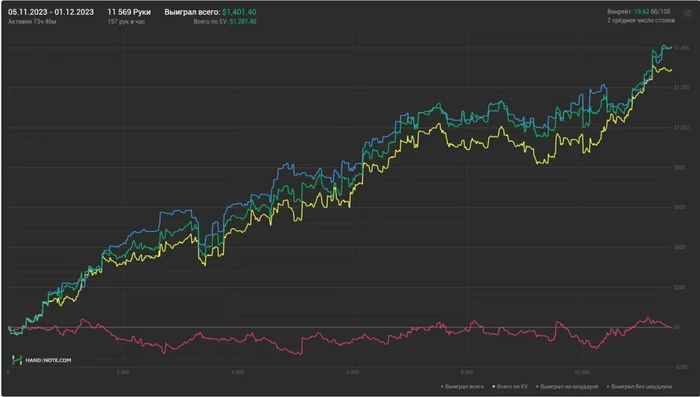Viewport: 700px width, 397px height.
Task: Click the $400 y-axis label
Action: (x=679, y=247)
